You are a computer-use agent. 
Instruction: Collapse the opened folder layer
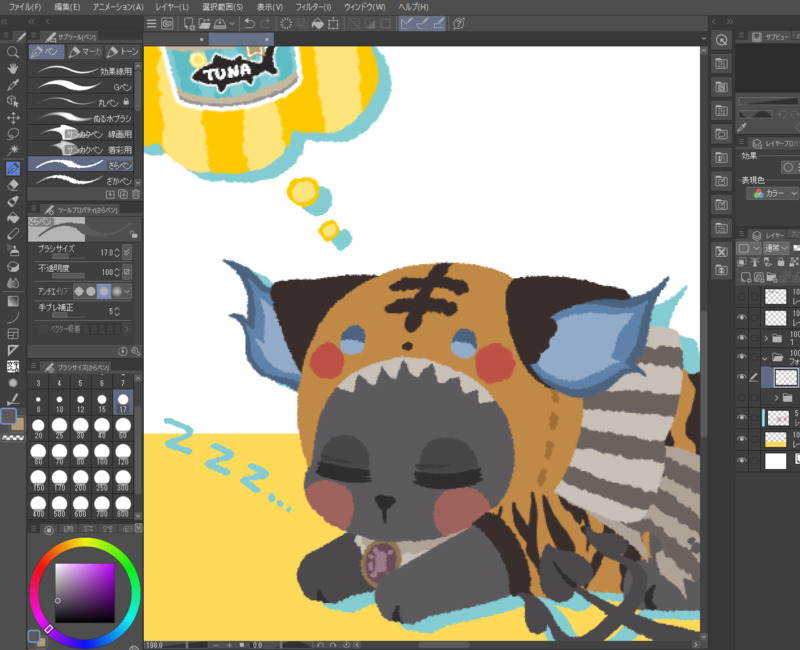click(765, 358)
